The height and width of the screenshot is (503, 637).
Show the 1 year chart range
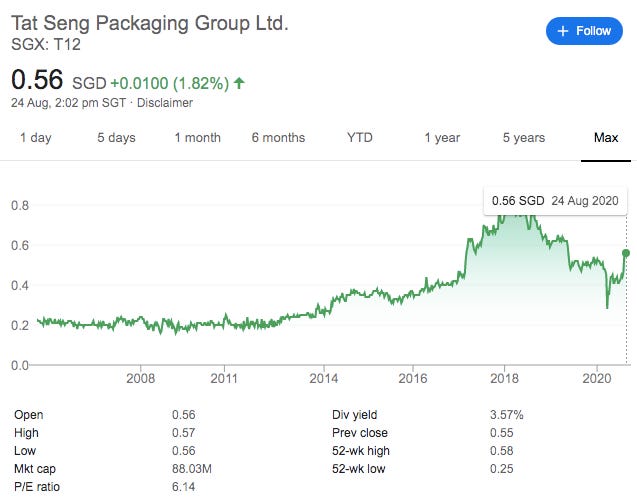[x=442, y=138]
